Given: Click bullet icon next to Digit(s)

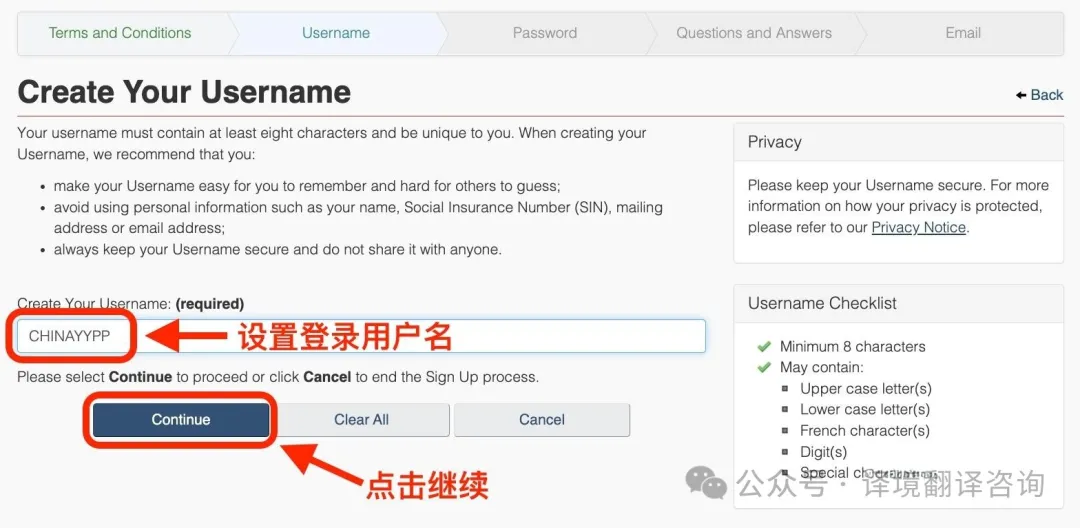Looking at the screenshot, I should 785,452.
